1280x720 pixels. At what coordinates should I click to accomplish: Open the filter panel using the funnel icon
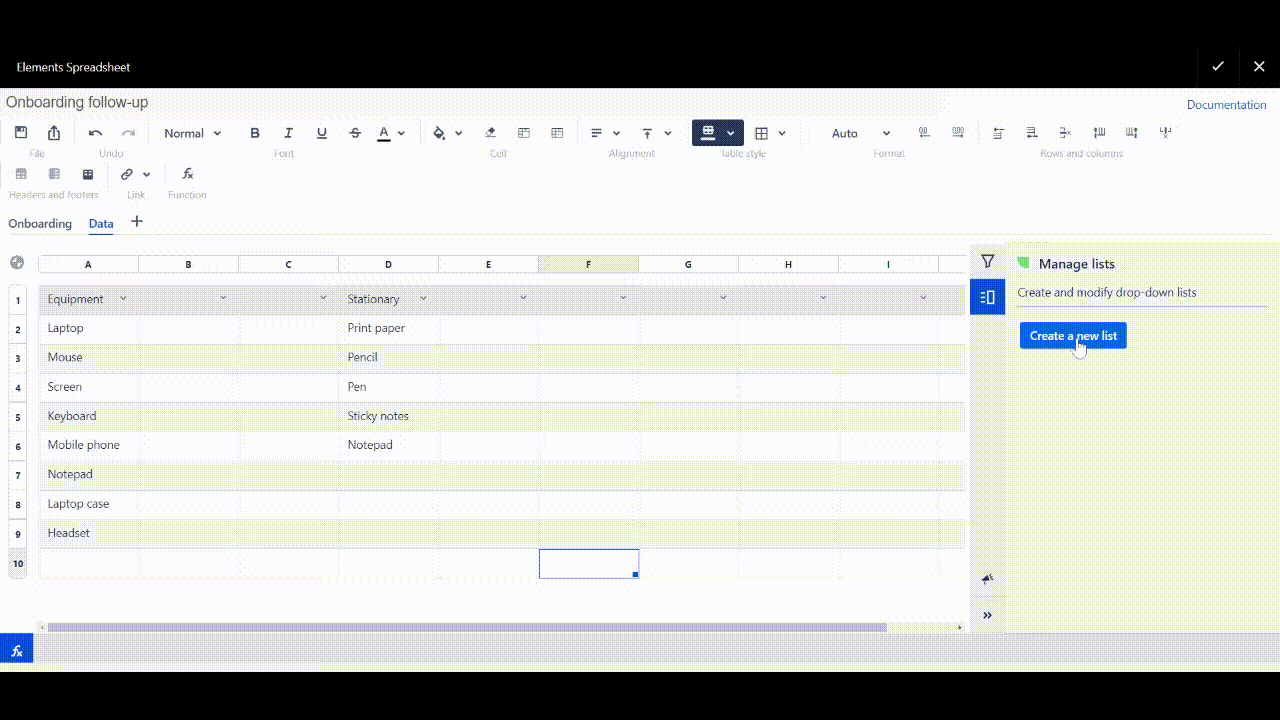tap(987, 261)
